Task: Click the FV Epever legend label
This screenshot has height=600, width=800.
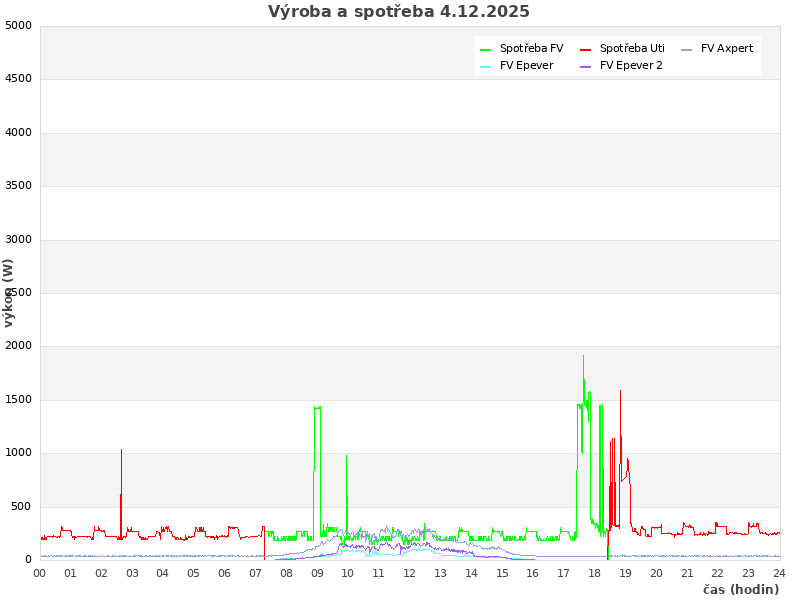Action: (x=526, y=66)
